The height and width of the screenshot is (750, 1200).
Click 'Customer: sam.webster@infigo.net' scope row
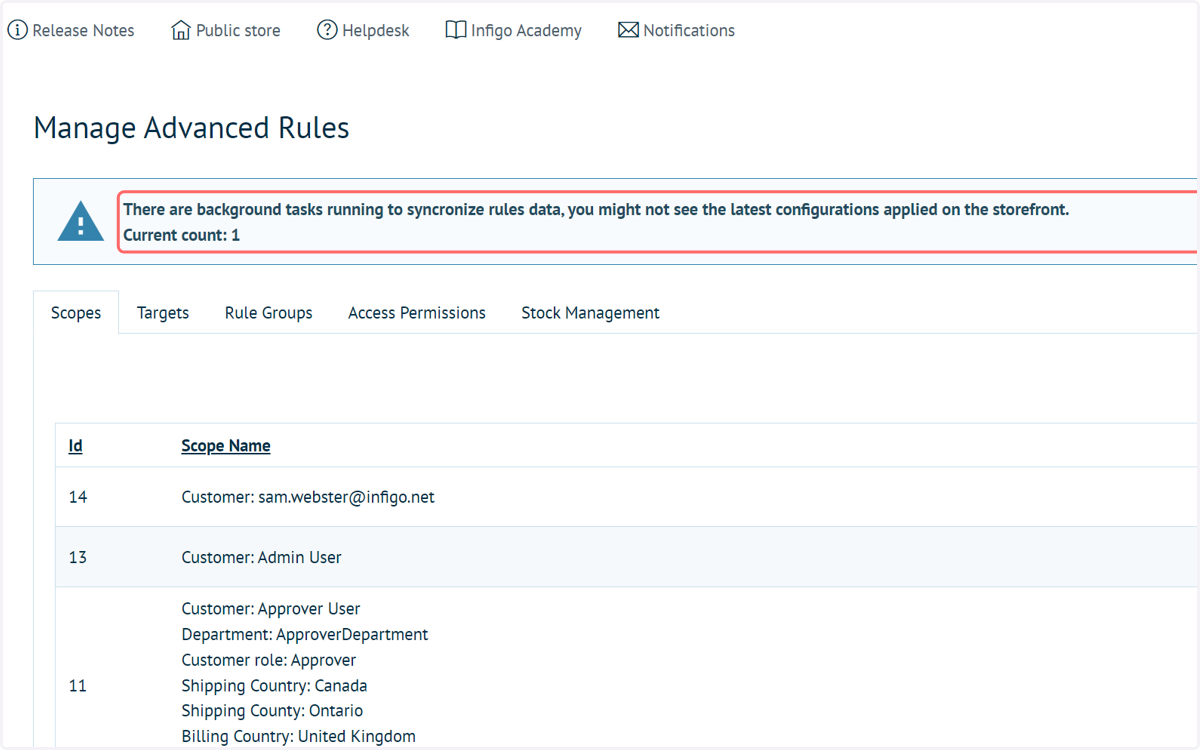coord(308,497)
